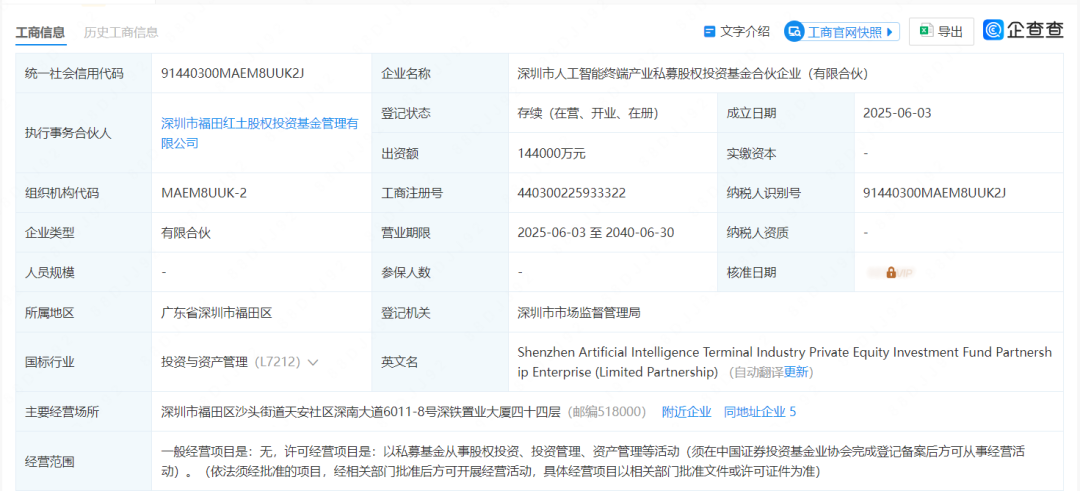Click the 企查查 logo
This screenshot has width=1080, height=491.
point(1023,30)
